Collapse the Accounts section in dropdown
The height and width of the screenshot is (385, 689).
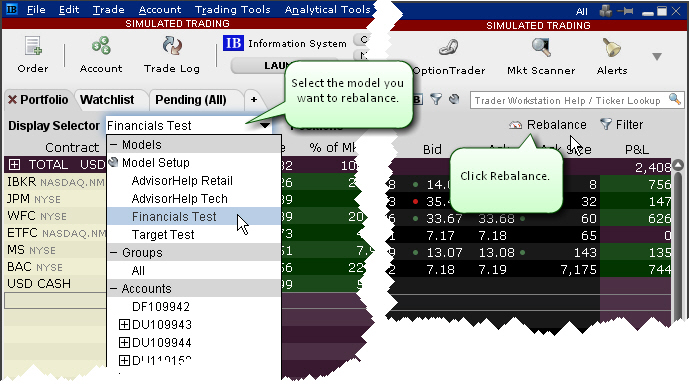[113, 289]
